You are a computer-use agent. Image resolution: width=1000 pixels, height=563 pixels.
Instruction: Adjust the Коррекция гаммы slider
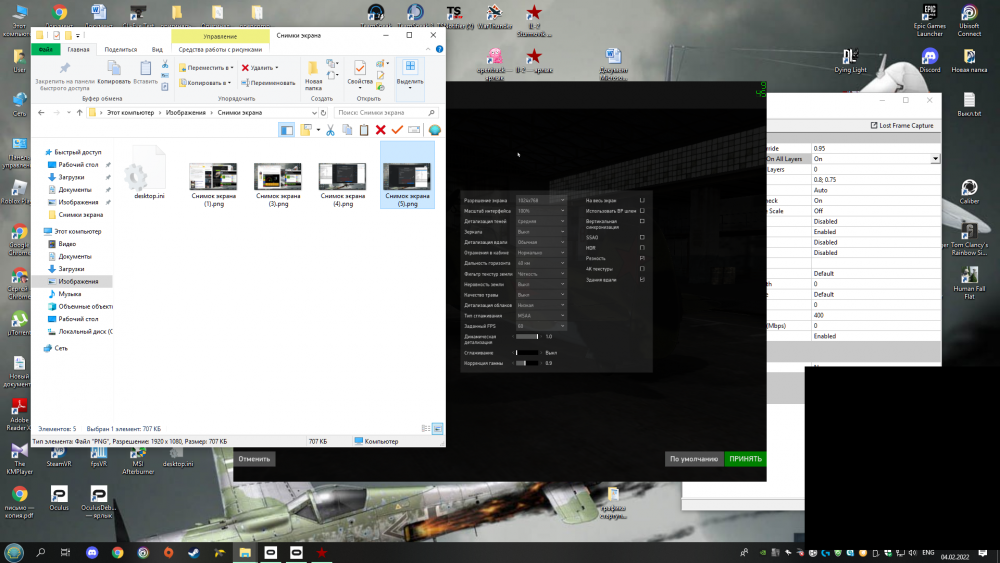pos(527,363)
